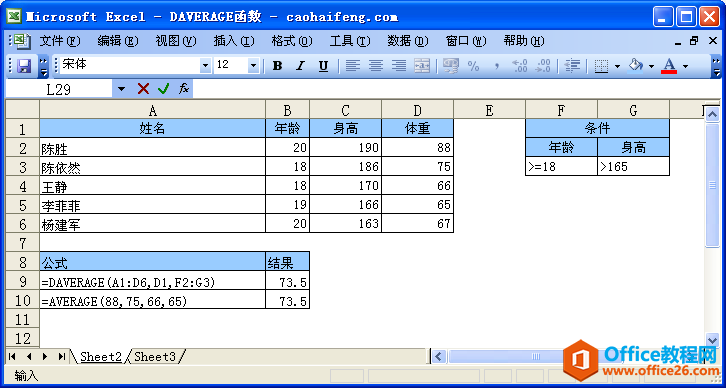The height and width of the screenshot is (388, 726).
Task: Switch to Sheet2 tab
Action: point(100,357)
